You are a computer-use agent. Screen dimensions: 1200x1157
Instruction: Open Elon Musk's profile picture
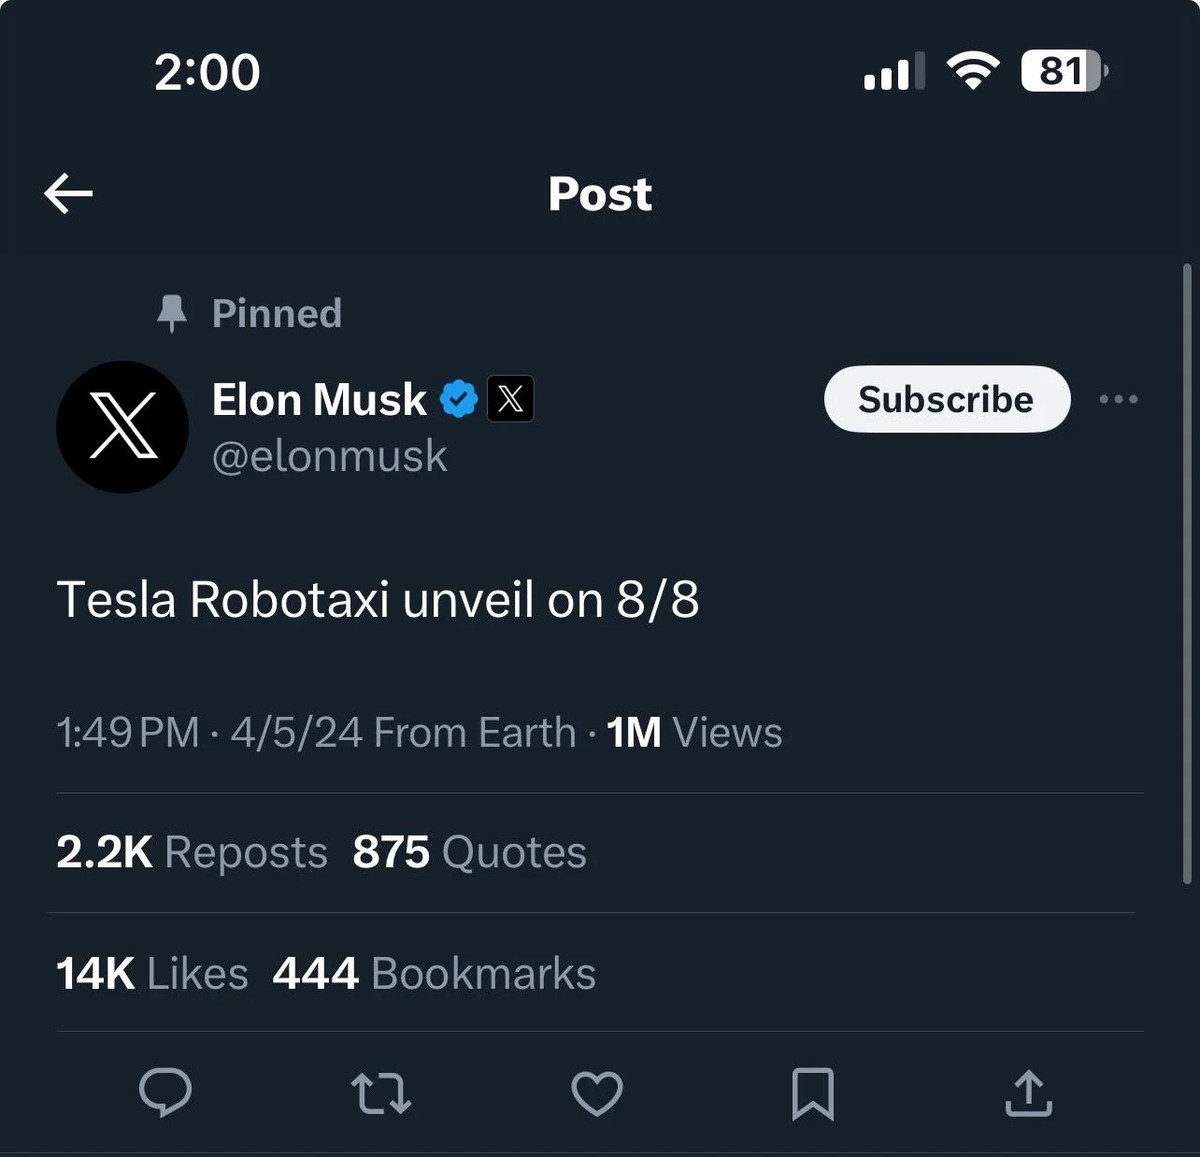[122, 427]
